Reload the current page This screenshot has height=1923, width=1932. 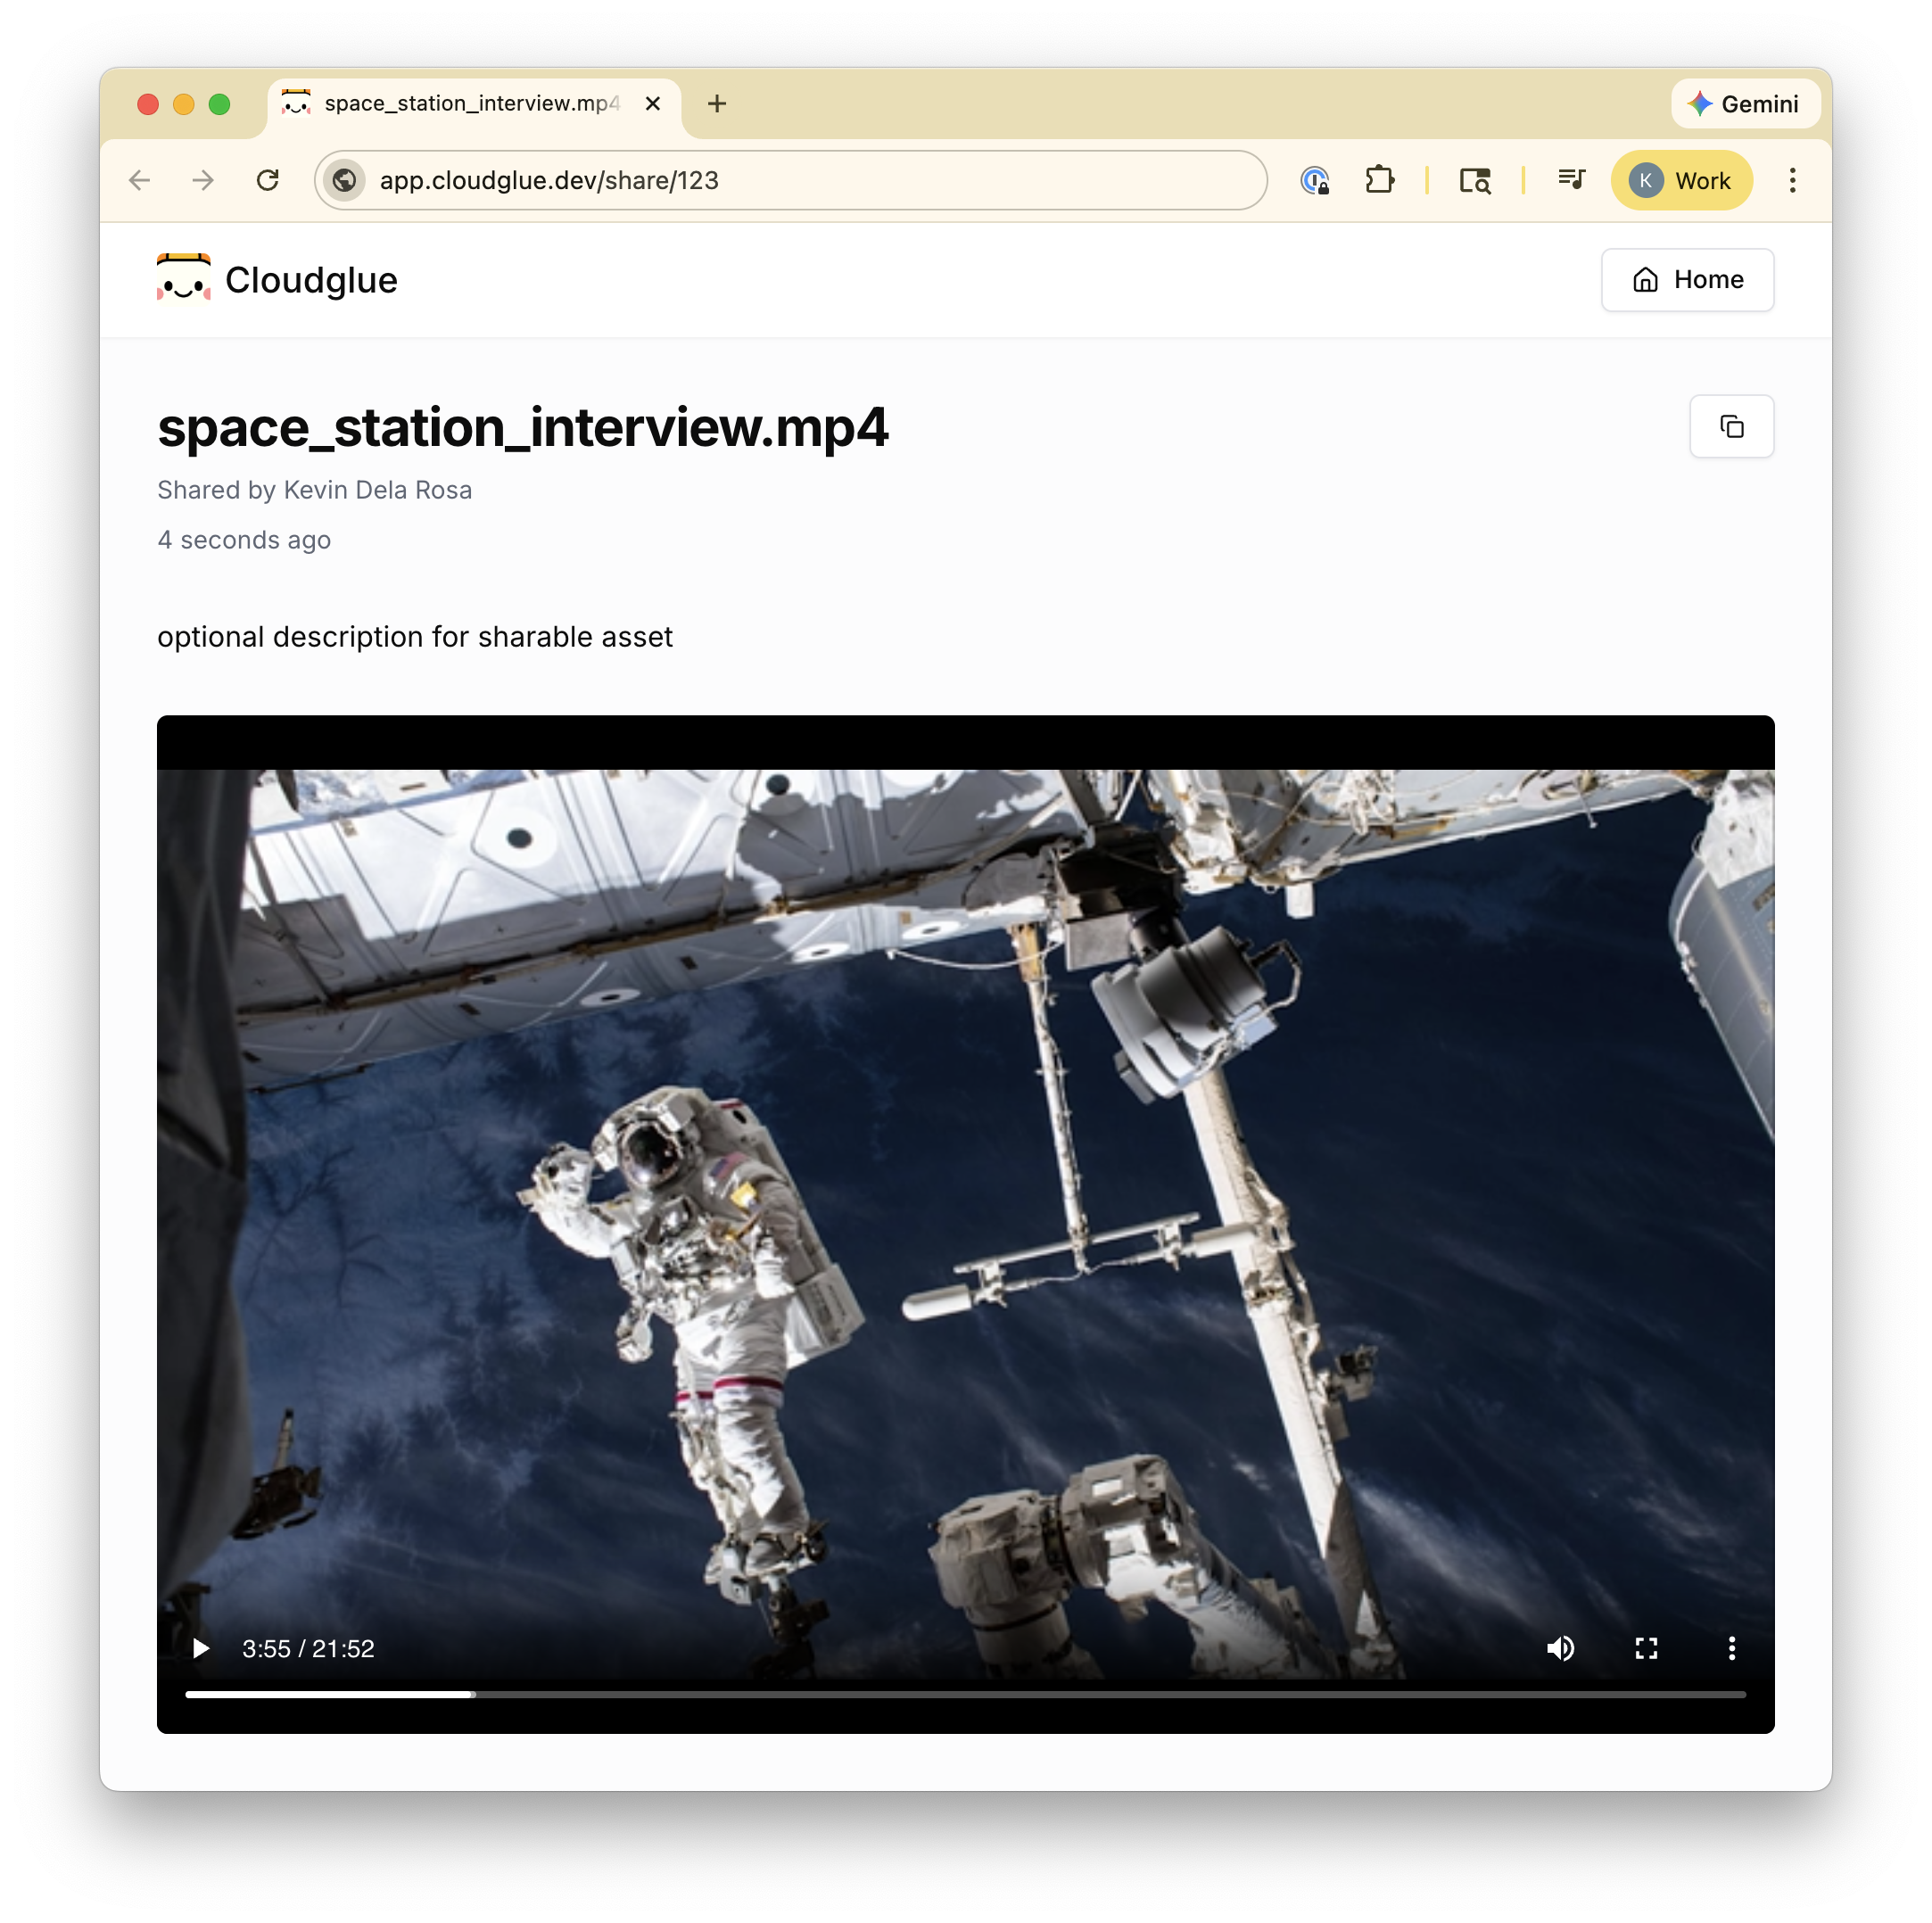coord(268,181)
